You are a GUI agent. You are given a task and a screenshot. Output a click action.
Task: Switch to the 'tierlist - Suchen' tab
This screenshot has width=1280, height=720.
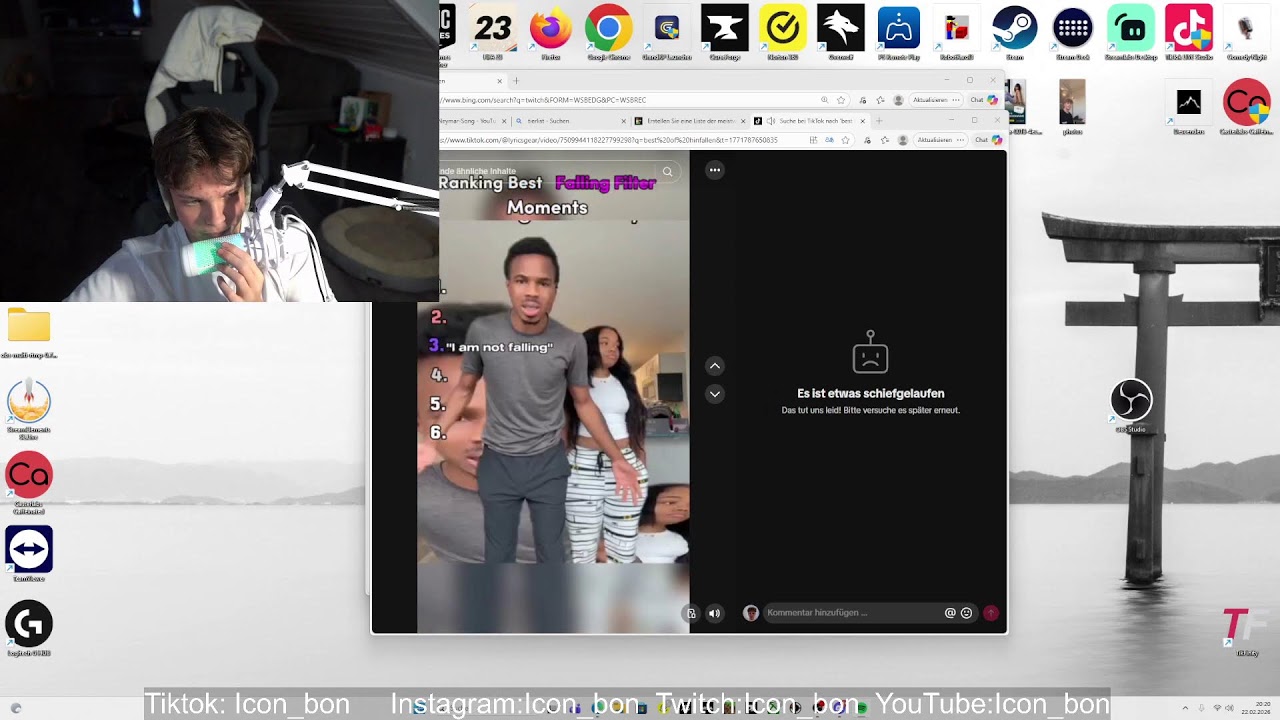click(x=570, y=121)
